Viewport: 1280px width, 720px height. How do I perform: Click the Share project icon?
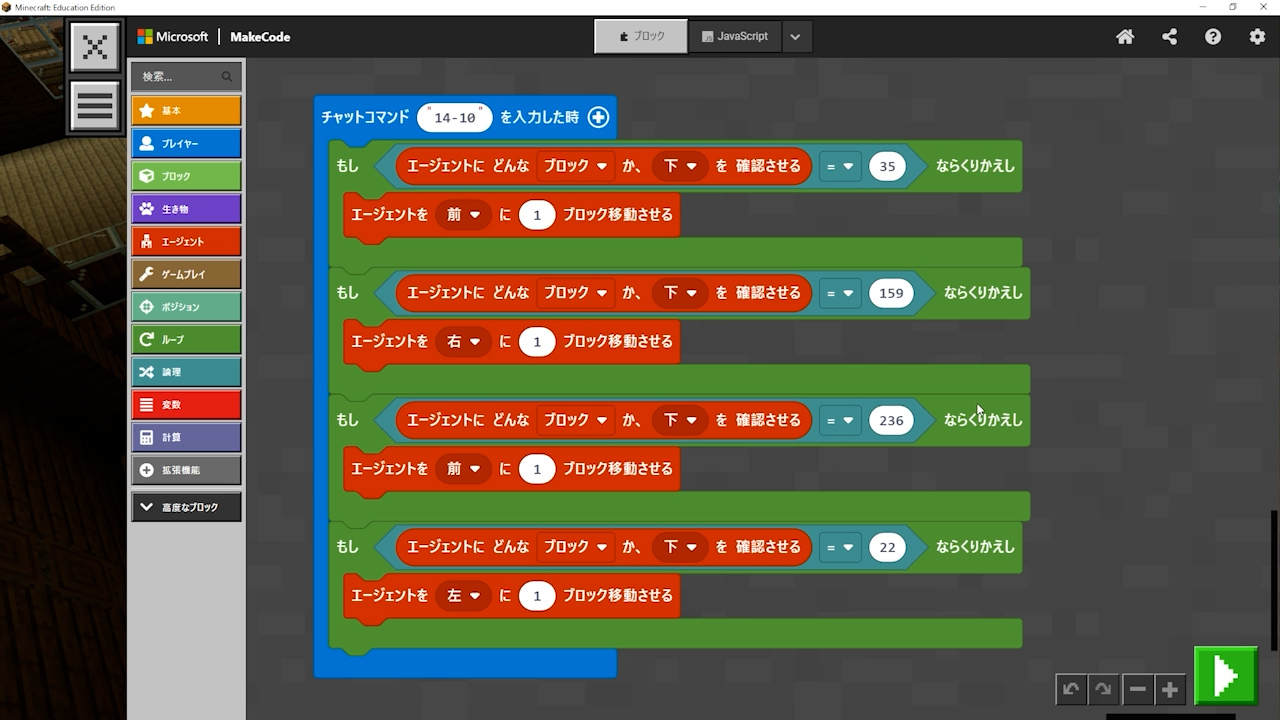[1169, 37]
